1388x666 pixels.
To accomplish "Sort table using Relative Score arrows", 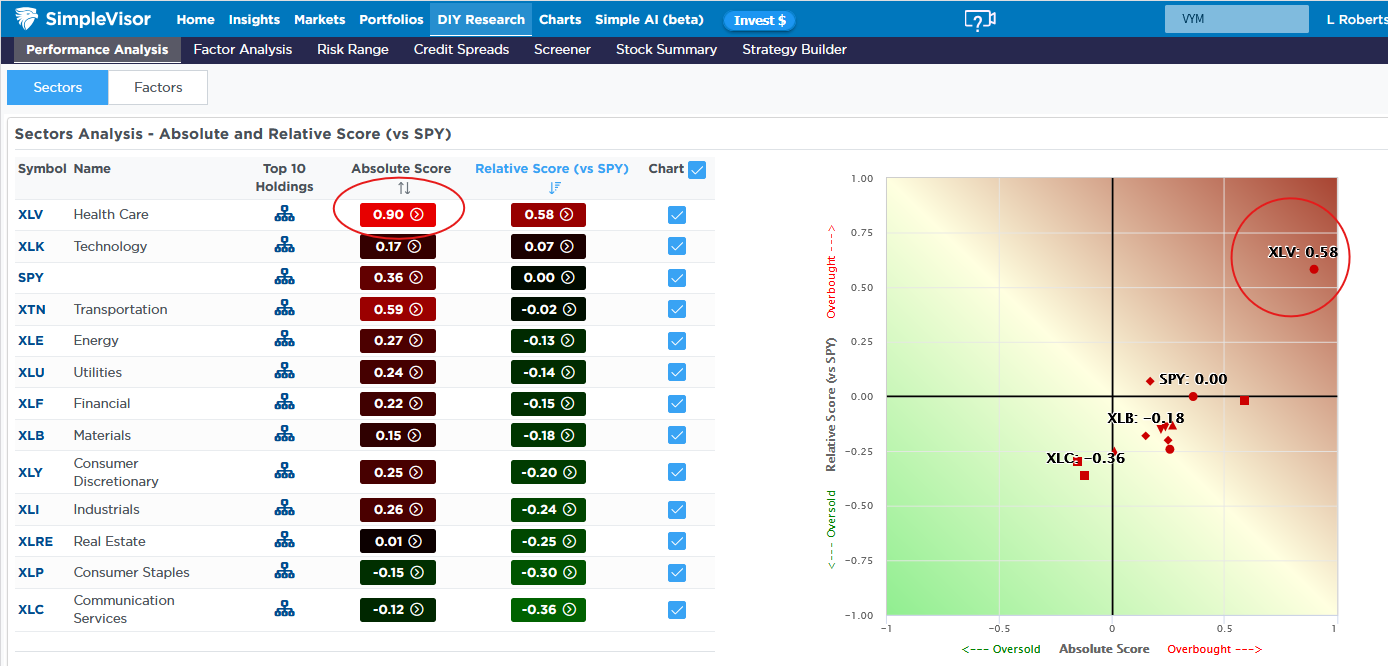I will pyautogui.click(x=552, y=186).
